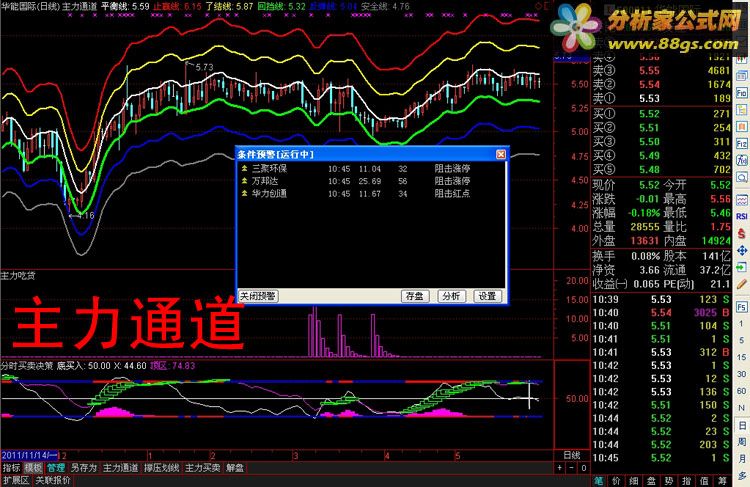Viewport: 750px width, 487px height.
Task: Select the 主力买卖 template tab
Action: click(203, 468)
